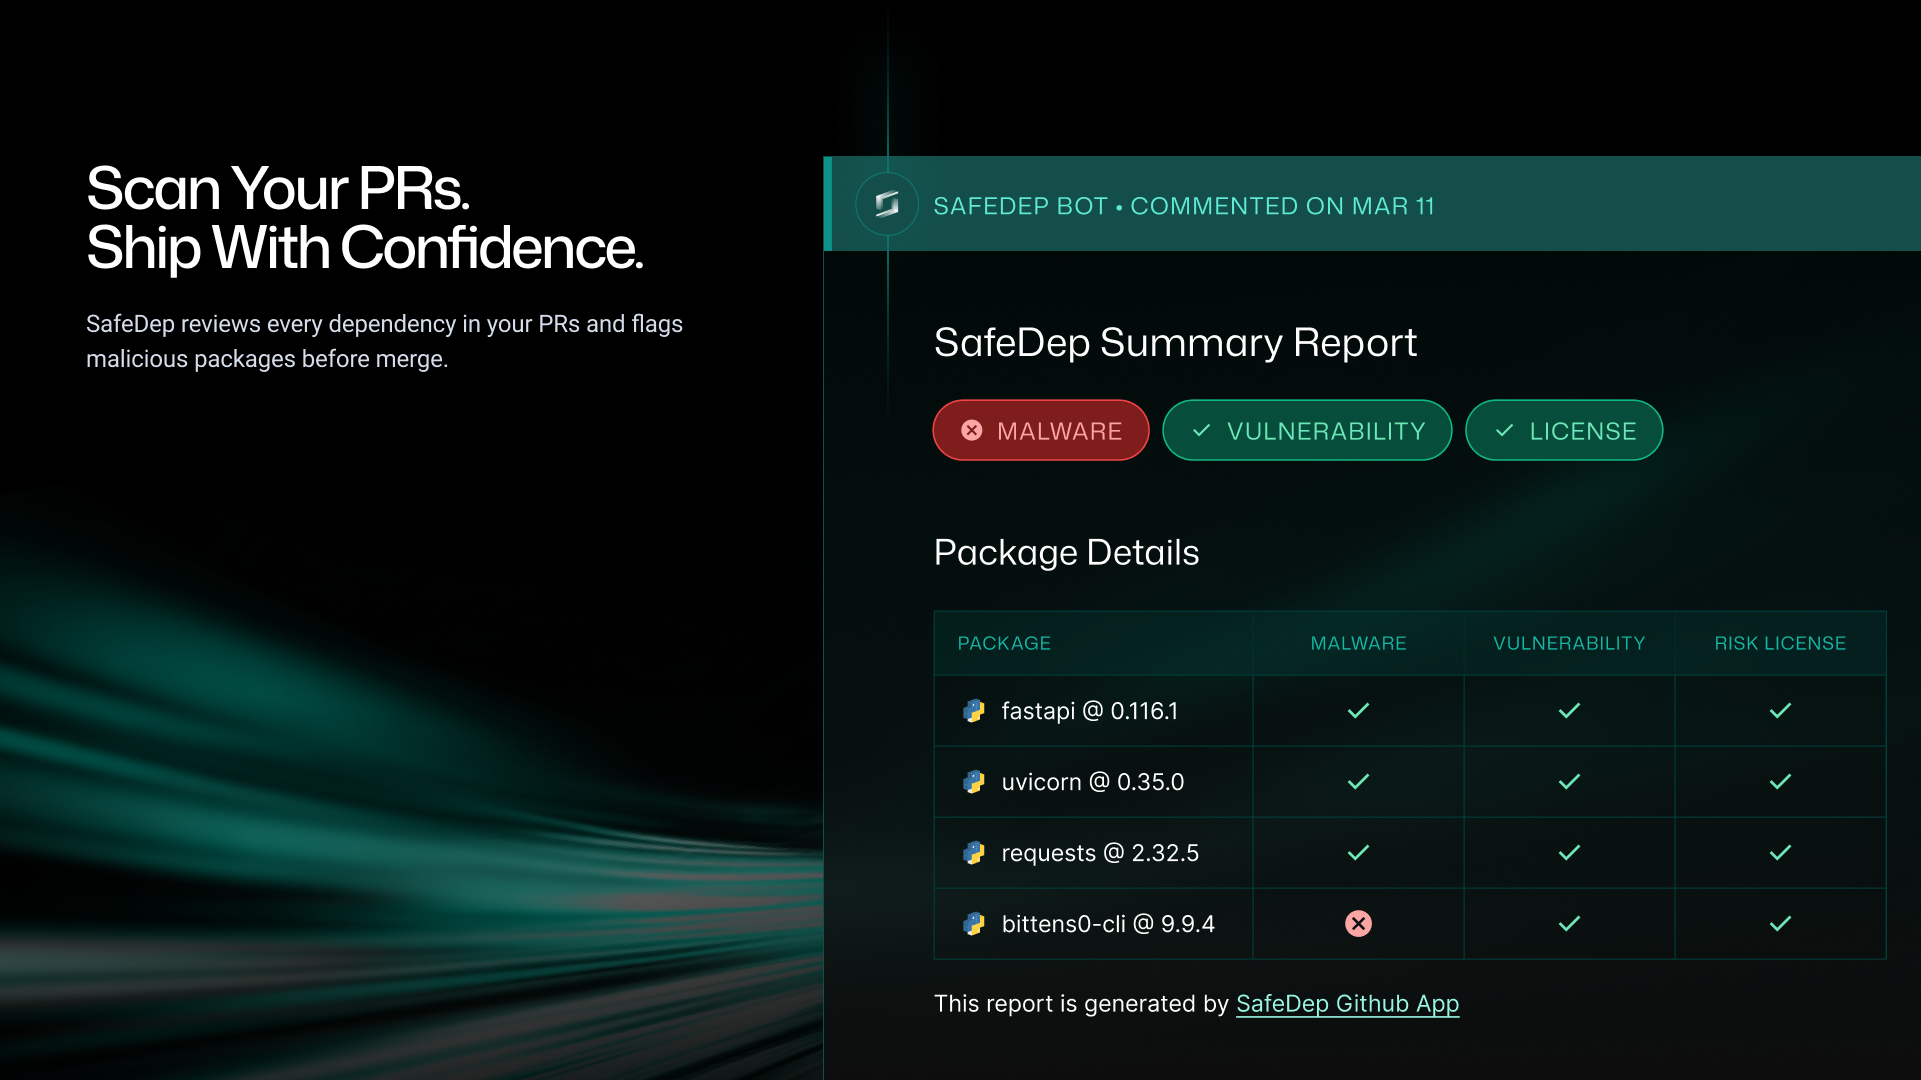This screenshot has height=1080, width=1921.
Task: Click the red MALWARE status badge
Action: pyautogui.click(x=1040, y=430)
